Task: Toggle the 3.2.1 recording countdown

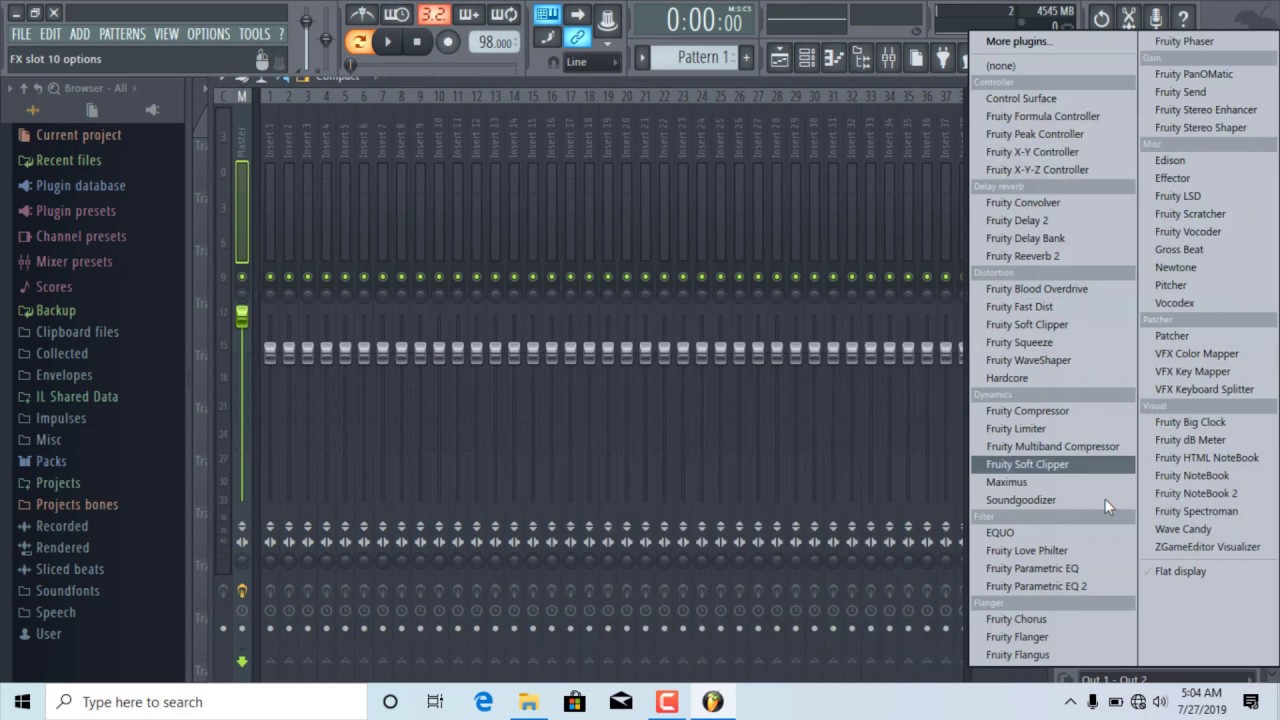Action: [433, 15]
